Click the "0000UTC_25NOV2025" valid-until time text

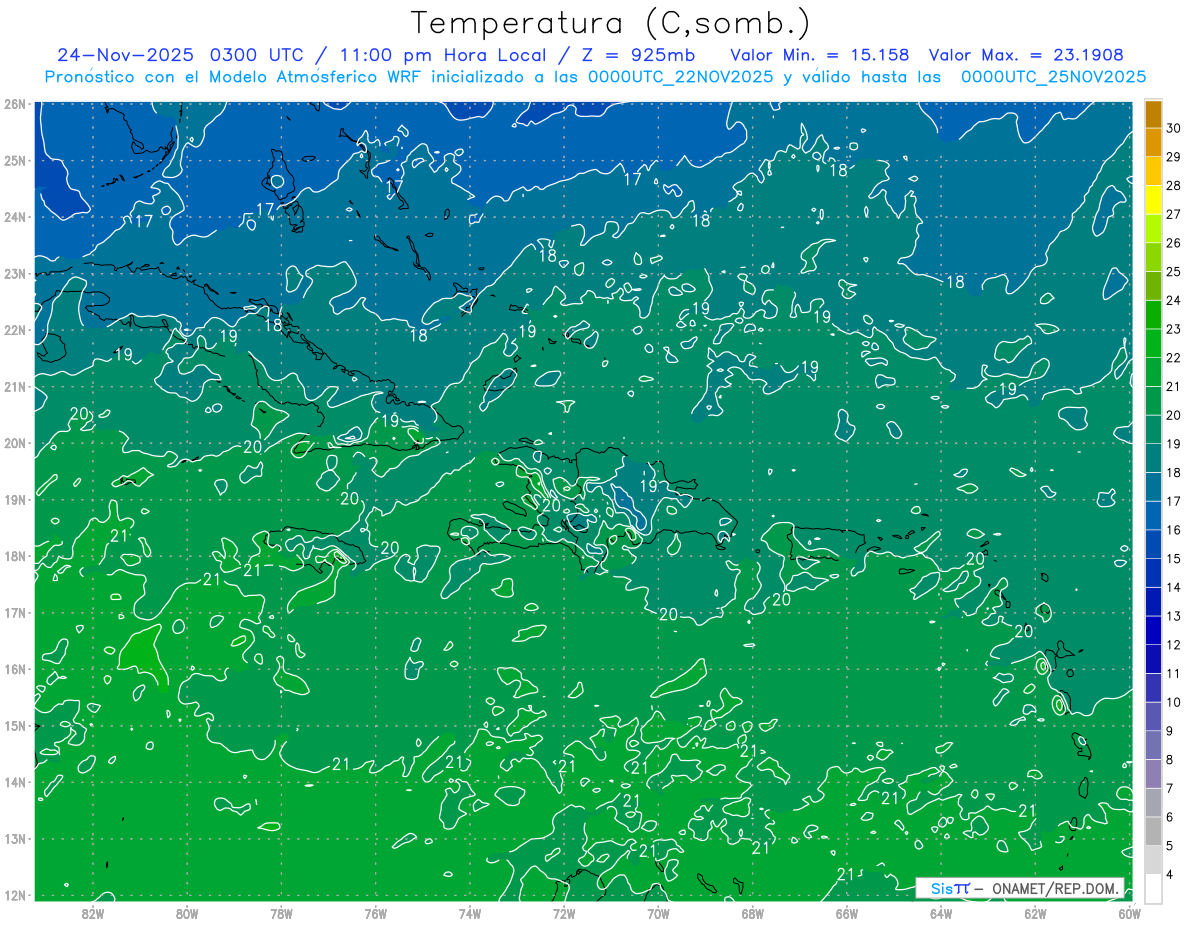[x=1053, y=76]
